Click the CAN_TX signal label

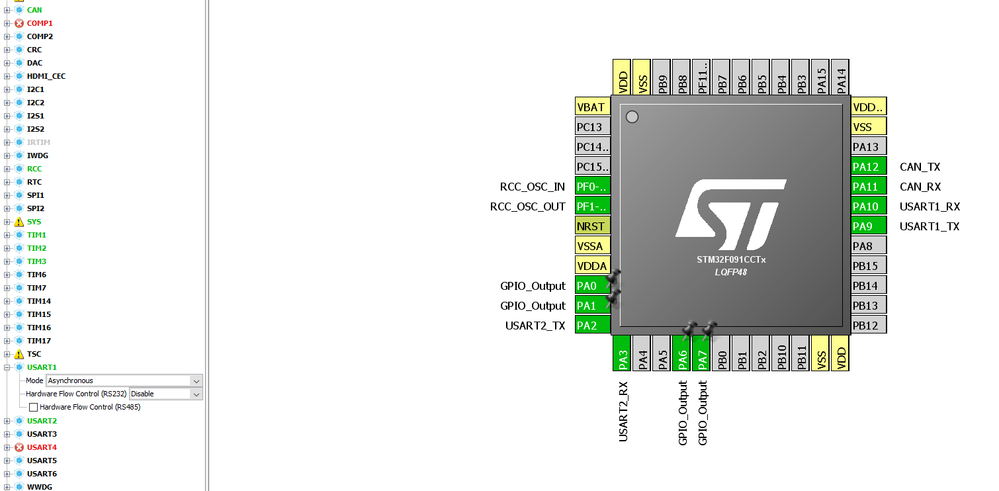(920, 167)
